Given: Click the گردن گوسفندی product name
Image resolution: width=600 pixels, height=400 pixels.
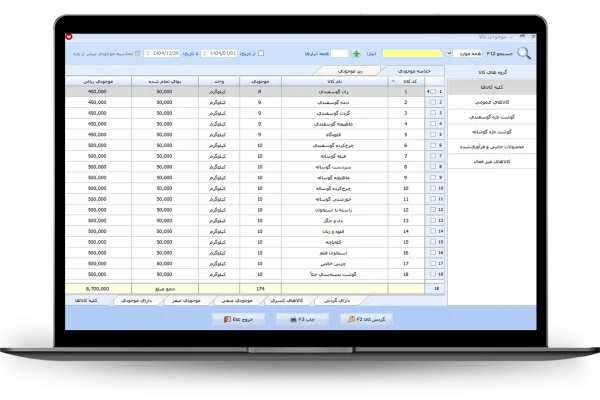Looking at the screenshot, I should 333,113.
